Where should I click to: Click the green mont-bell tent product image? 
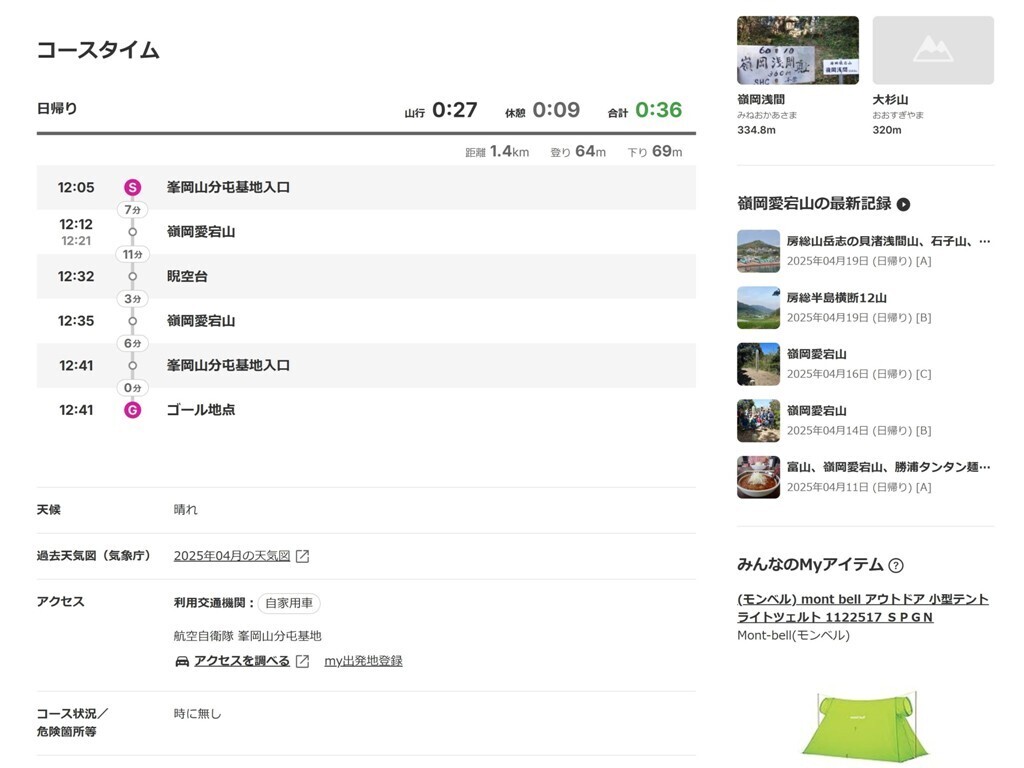point(865,726)
